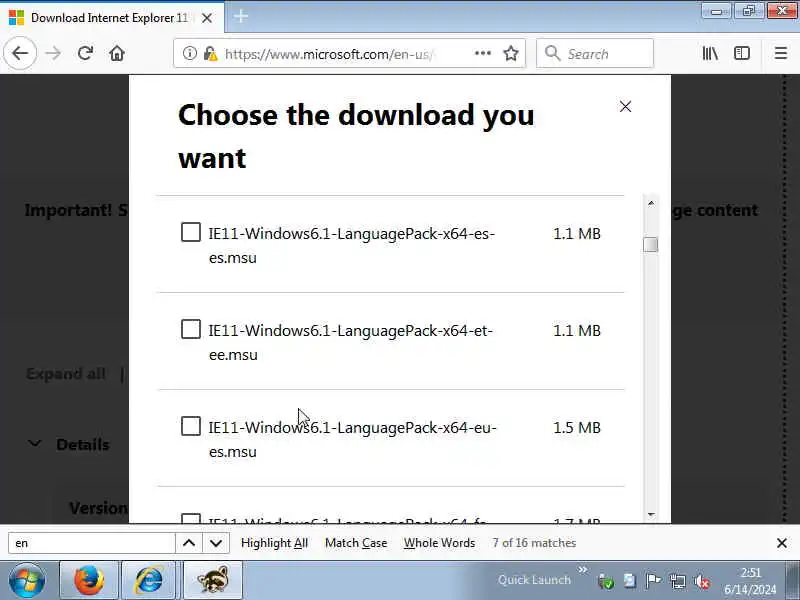This screenshot has height=600, width=800.
Task: Close the download chooser dialog
Action: click(x=626, y=106)
